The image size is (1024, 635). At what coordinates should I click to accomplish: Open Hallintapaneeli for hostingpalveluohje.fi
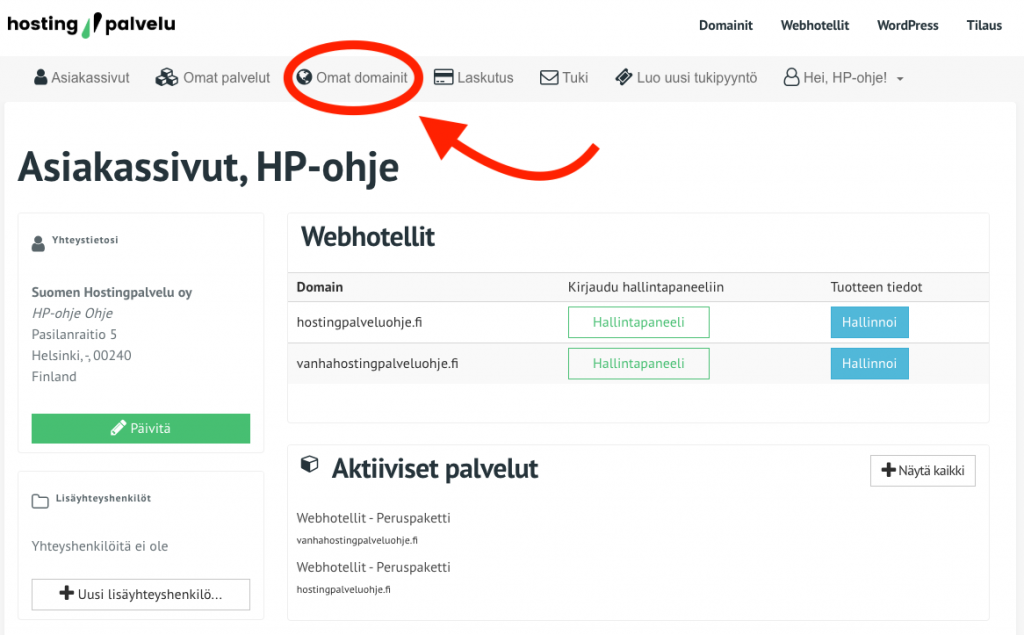[x=638, y=322]
